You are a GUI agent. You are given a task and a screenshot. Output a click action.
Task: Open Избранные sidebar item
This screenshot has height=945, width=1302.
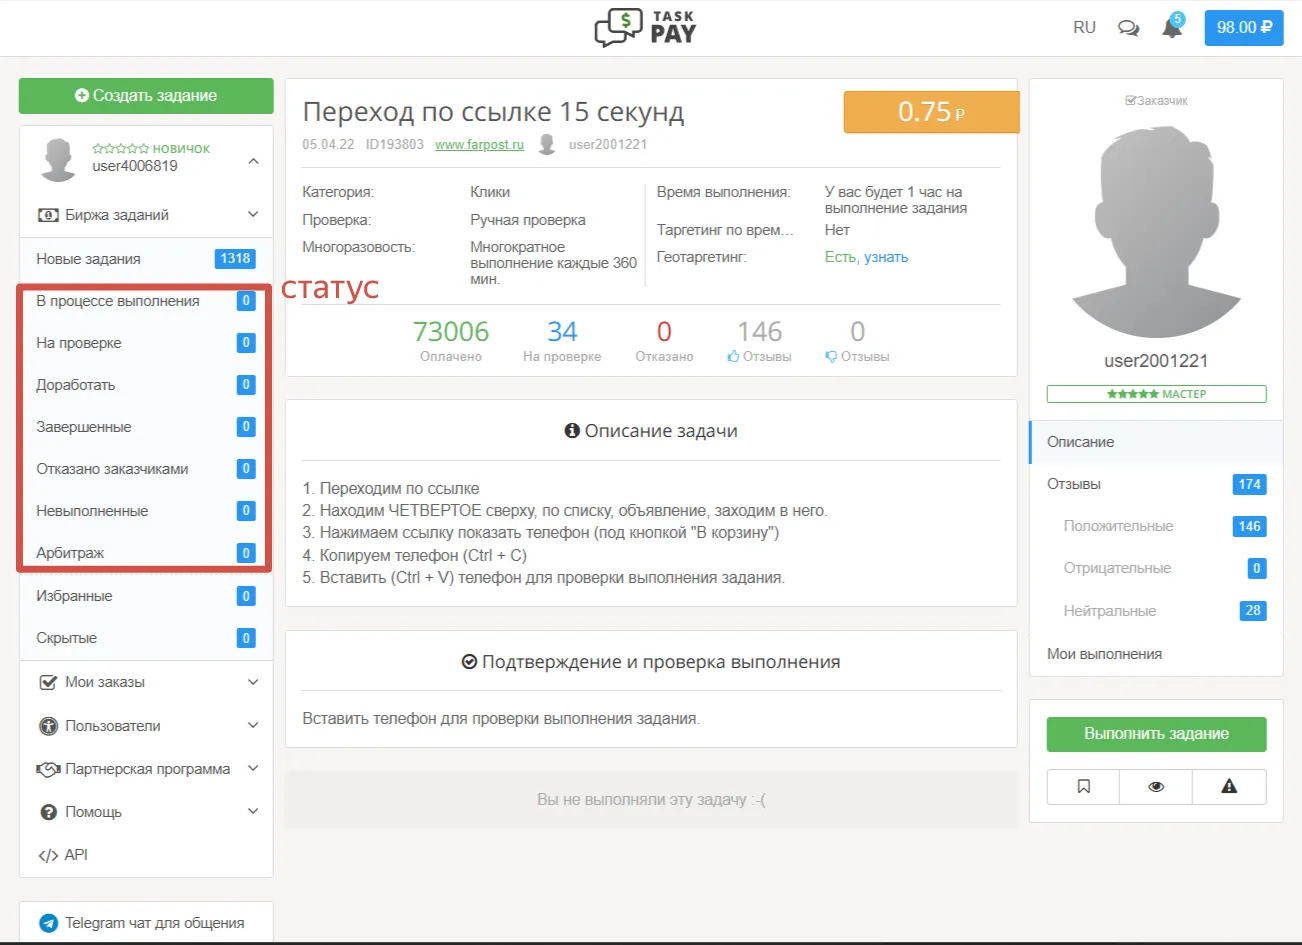coord(146,596)
